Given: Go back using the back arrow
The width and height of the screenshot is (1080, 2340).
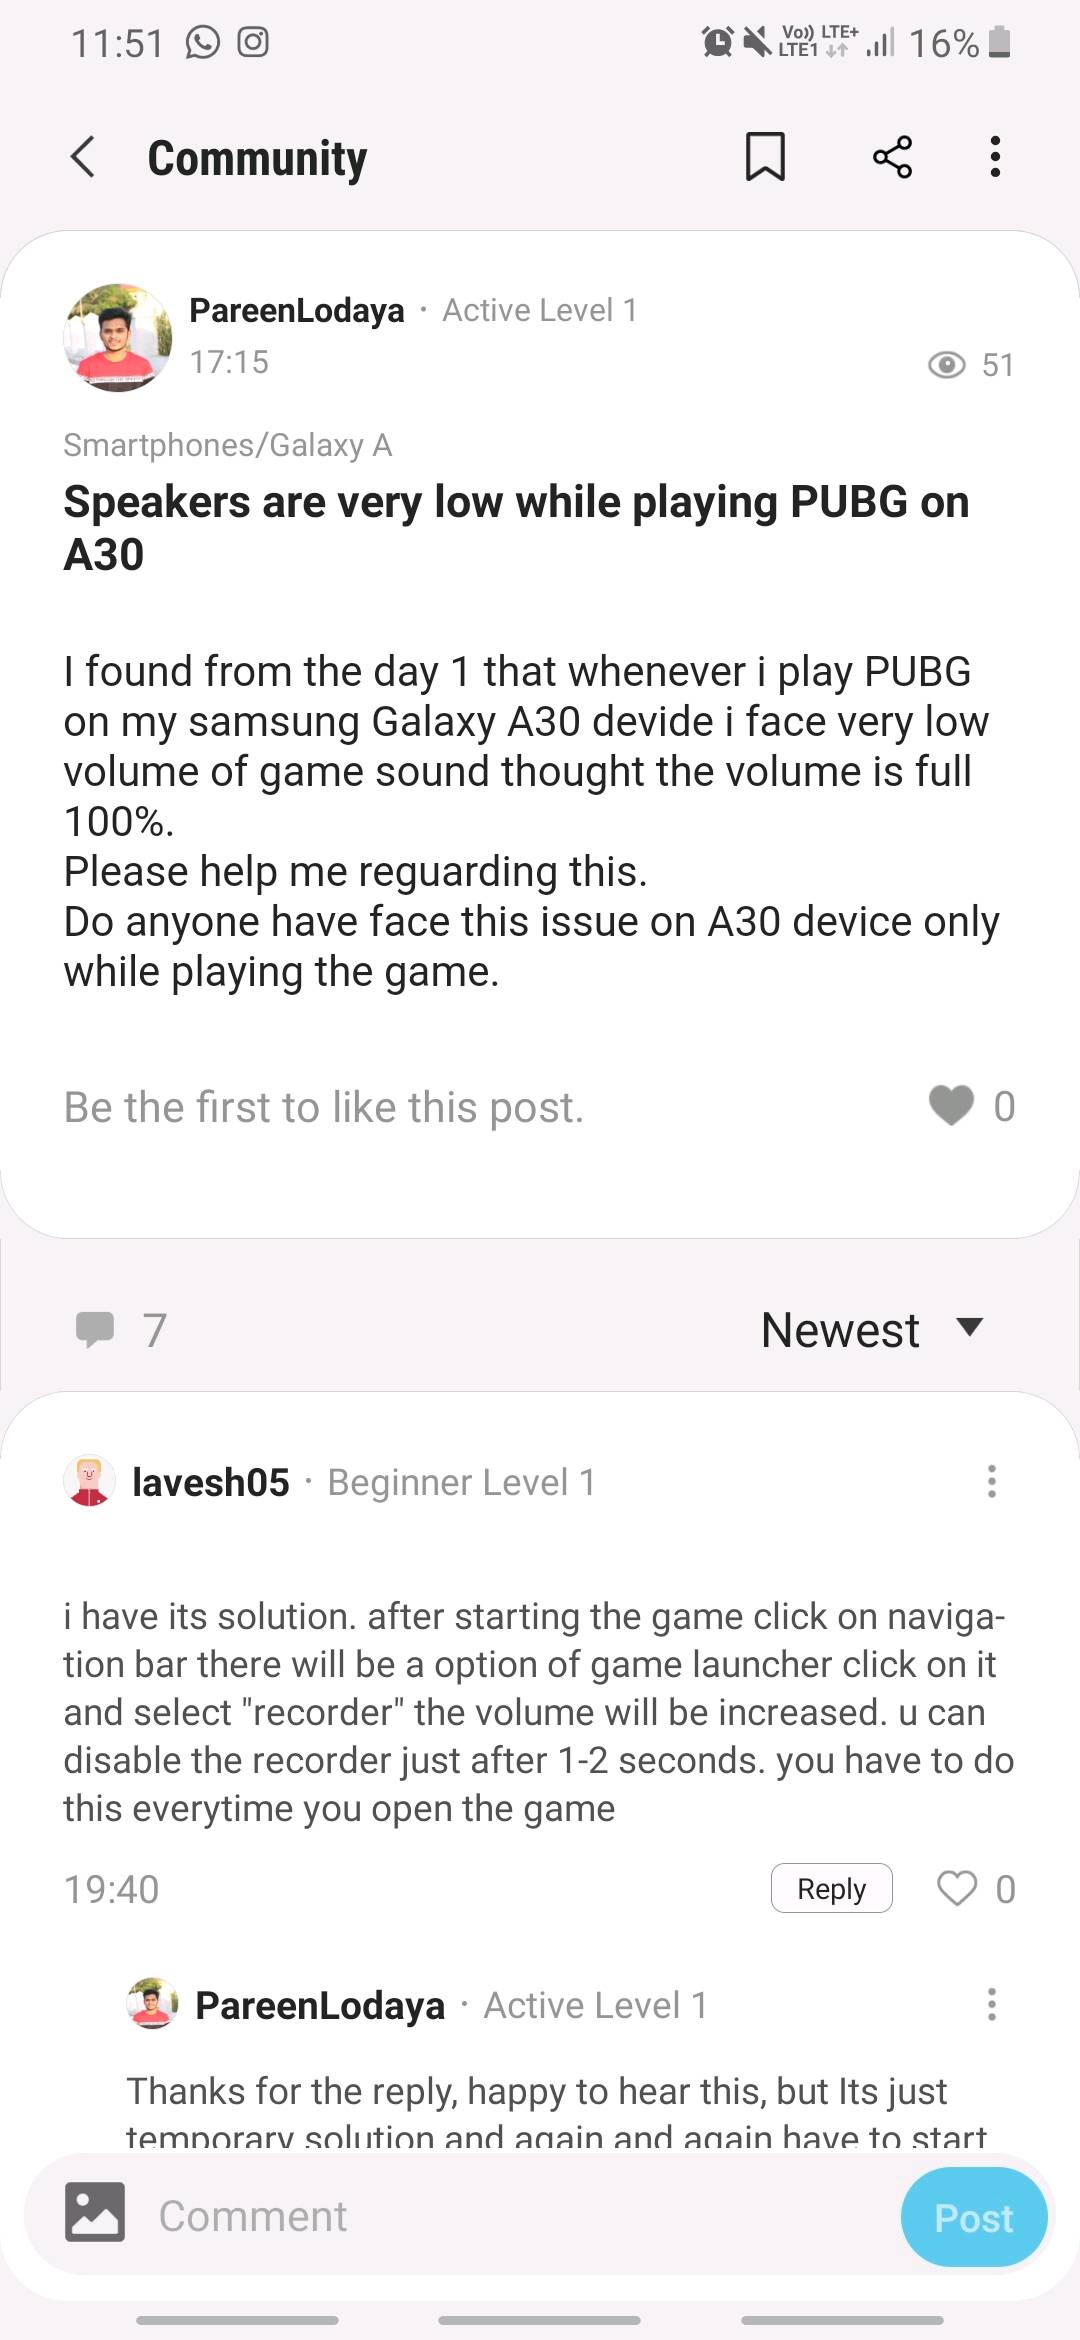Looking at the screenshot, I should point(83,157).
